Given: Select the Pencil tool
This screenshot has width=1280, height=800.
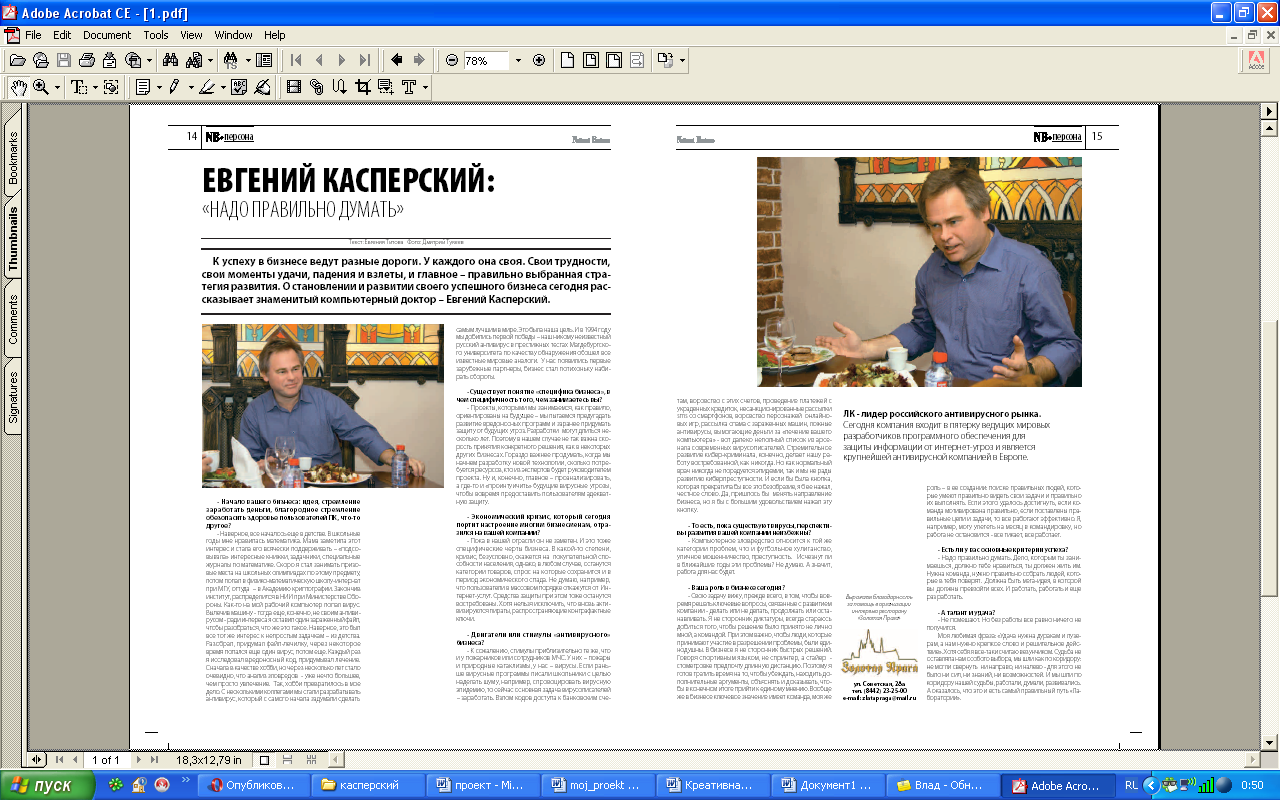Looking at the screenshot, I should 174,87.
